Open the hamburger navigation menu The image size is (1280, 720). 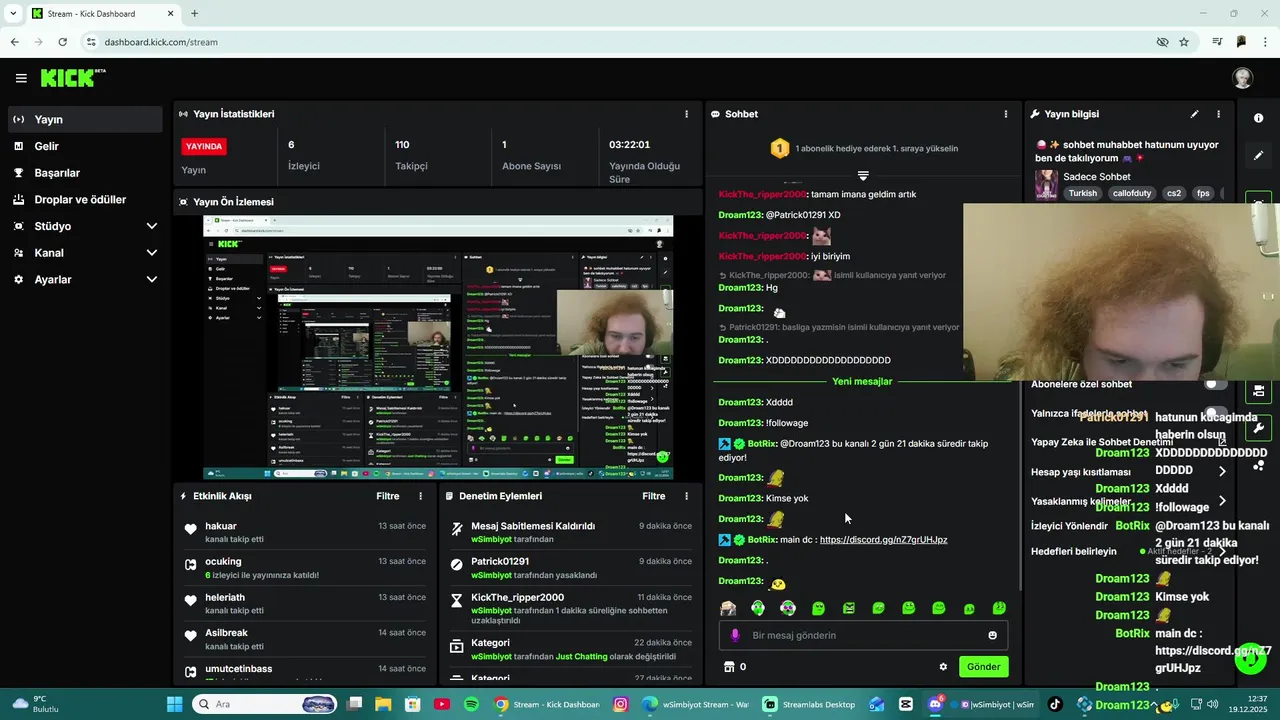tap(21, 78)
